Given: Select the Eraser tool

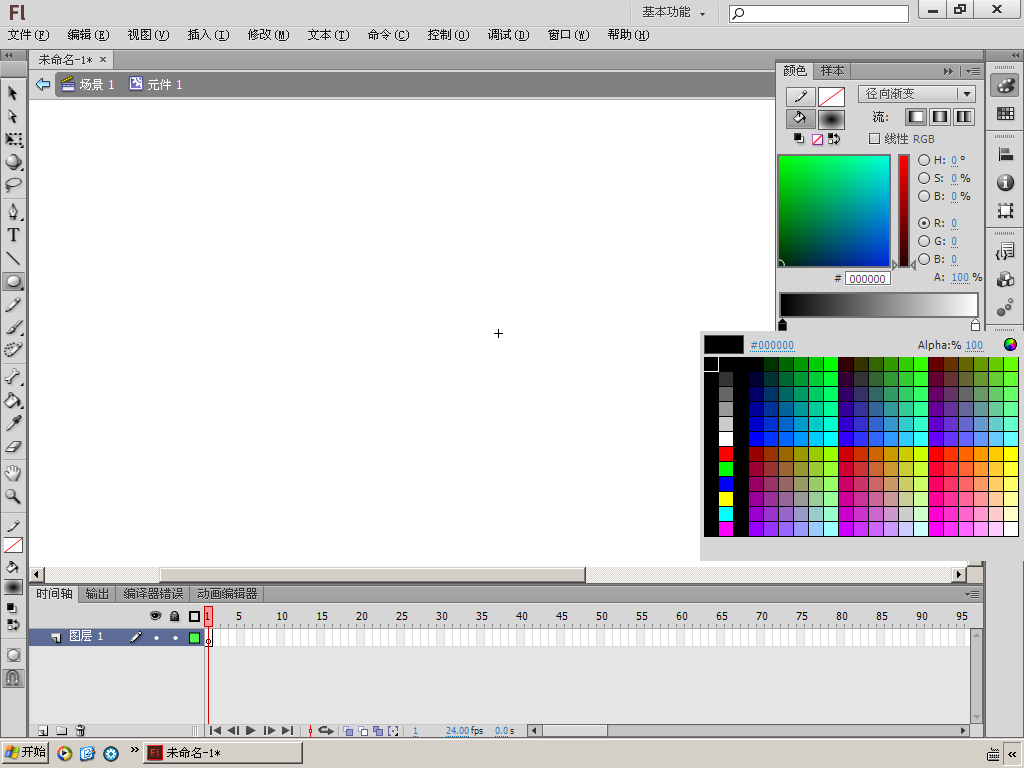Looking at the screenshot, I should tap(13, 447).
